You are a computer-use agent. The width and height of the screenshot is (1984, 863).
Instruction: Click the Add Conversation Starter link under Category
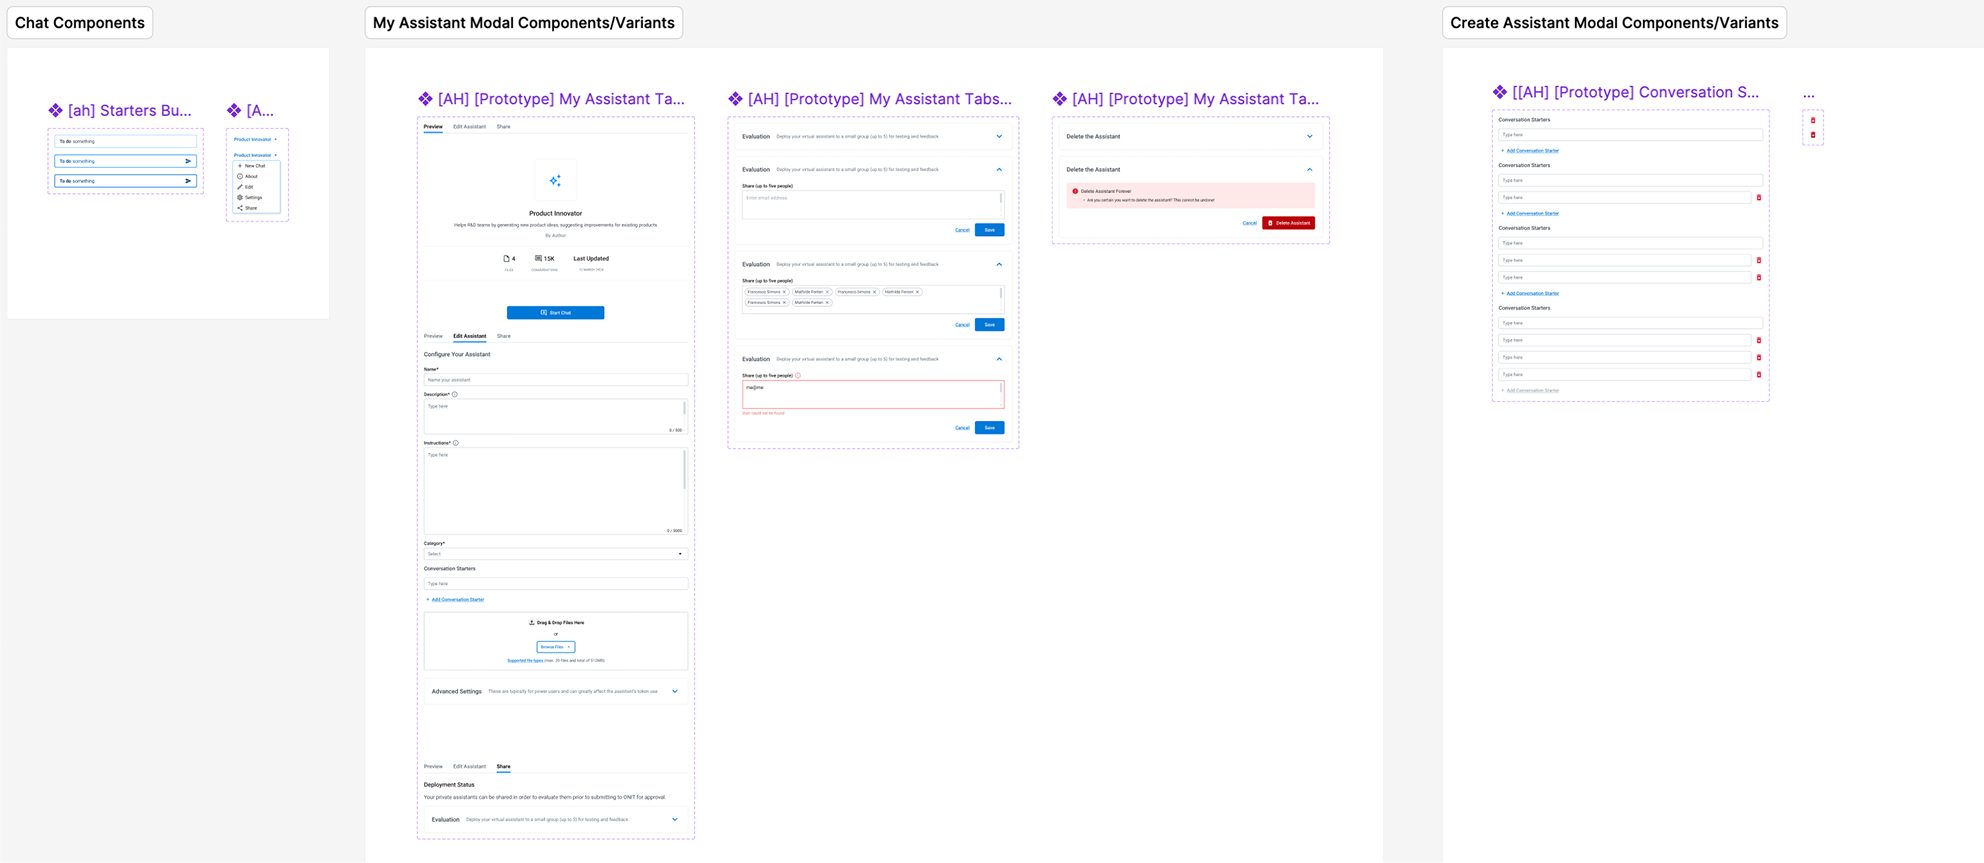[457, 600]
